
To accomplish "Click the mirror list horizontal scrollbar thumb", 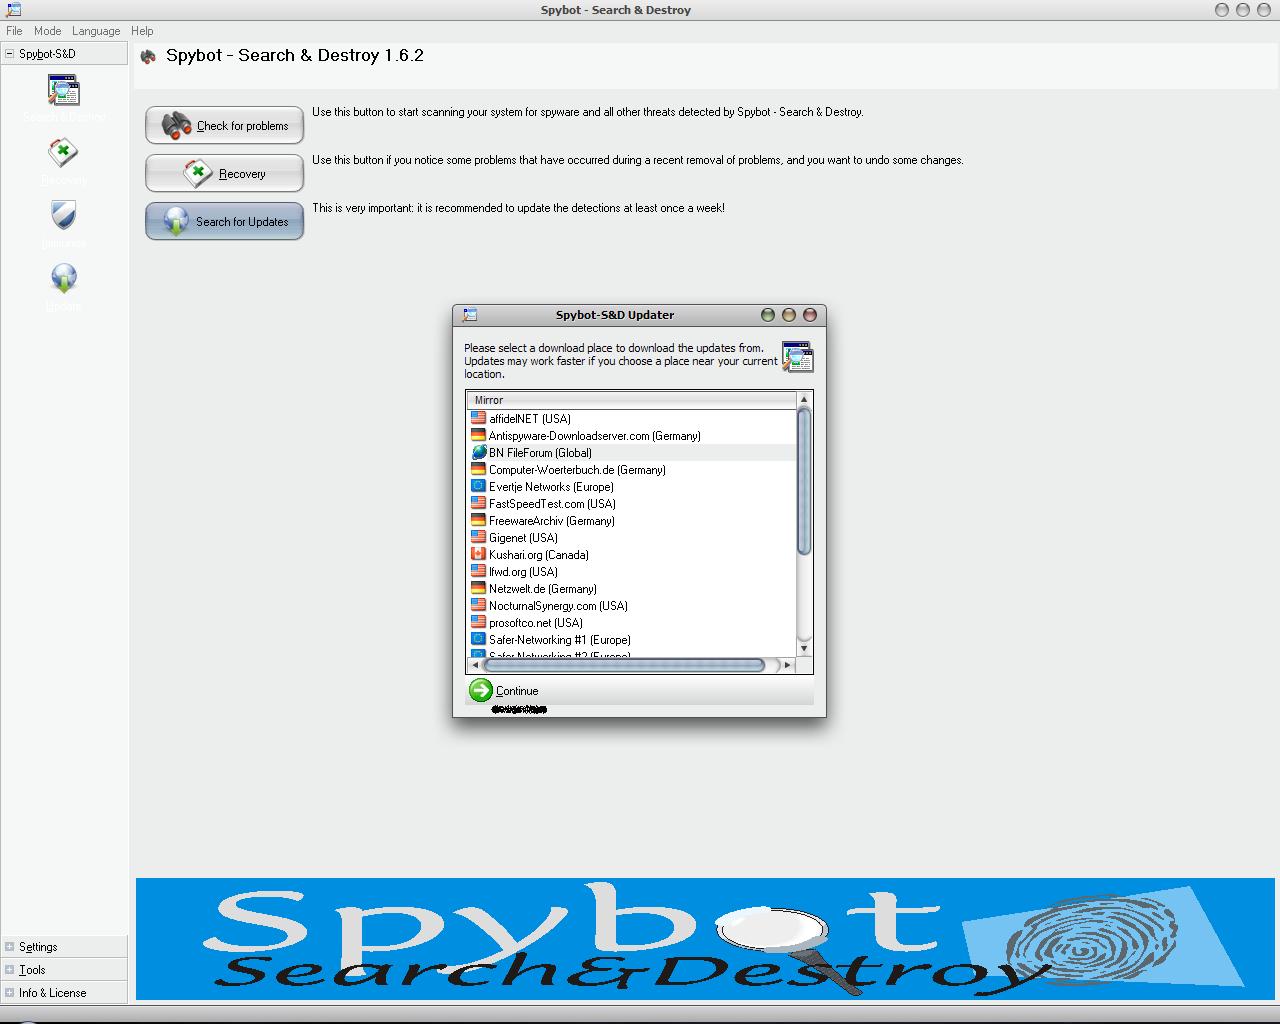I will [x=624, y=665].
